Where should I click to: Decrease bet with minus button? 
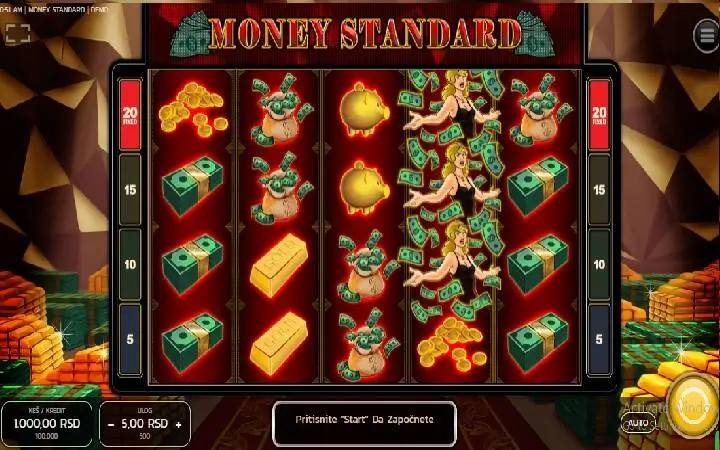click(111, 424)
